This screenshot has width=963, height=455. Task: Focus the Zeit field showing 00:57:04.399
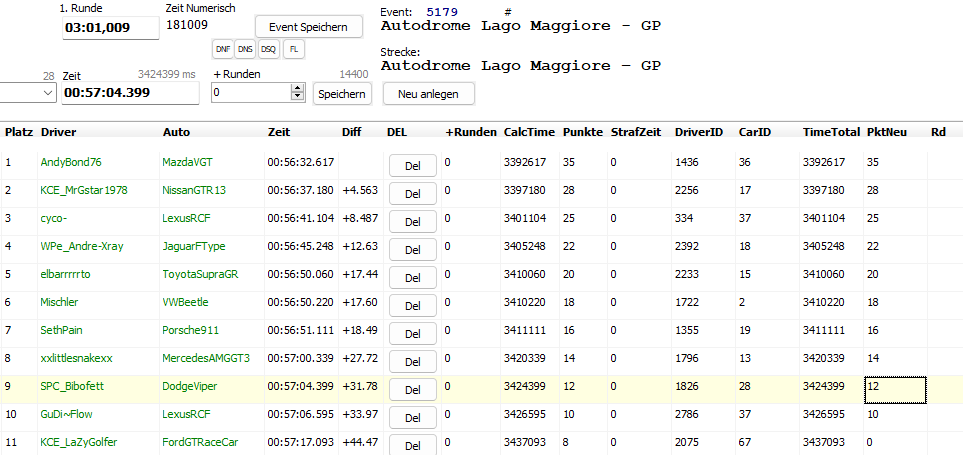tap(129, 93)
